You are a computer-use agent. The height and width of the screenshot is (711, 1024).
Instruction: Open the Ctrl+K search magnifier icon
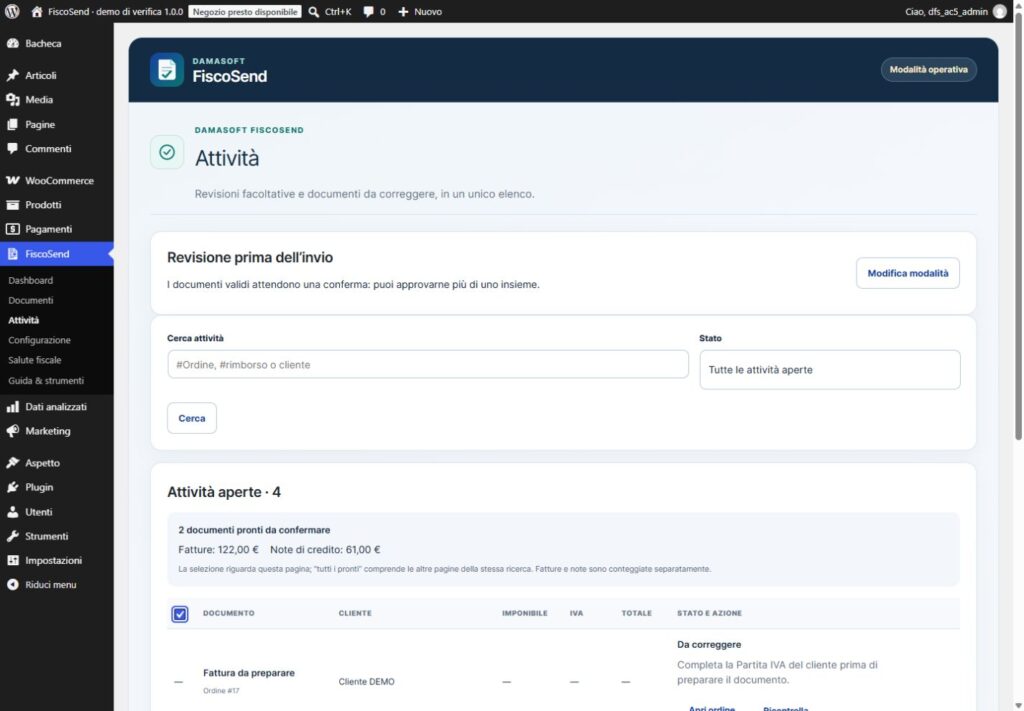click(313, 12)
